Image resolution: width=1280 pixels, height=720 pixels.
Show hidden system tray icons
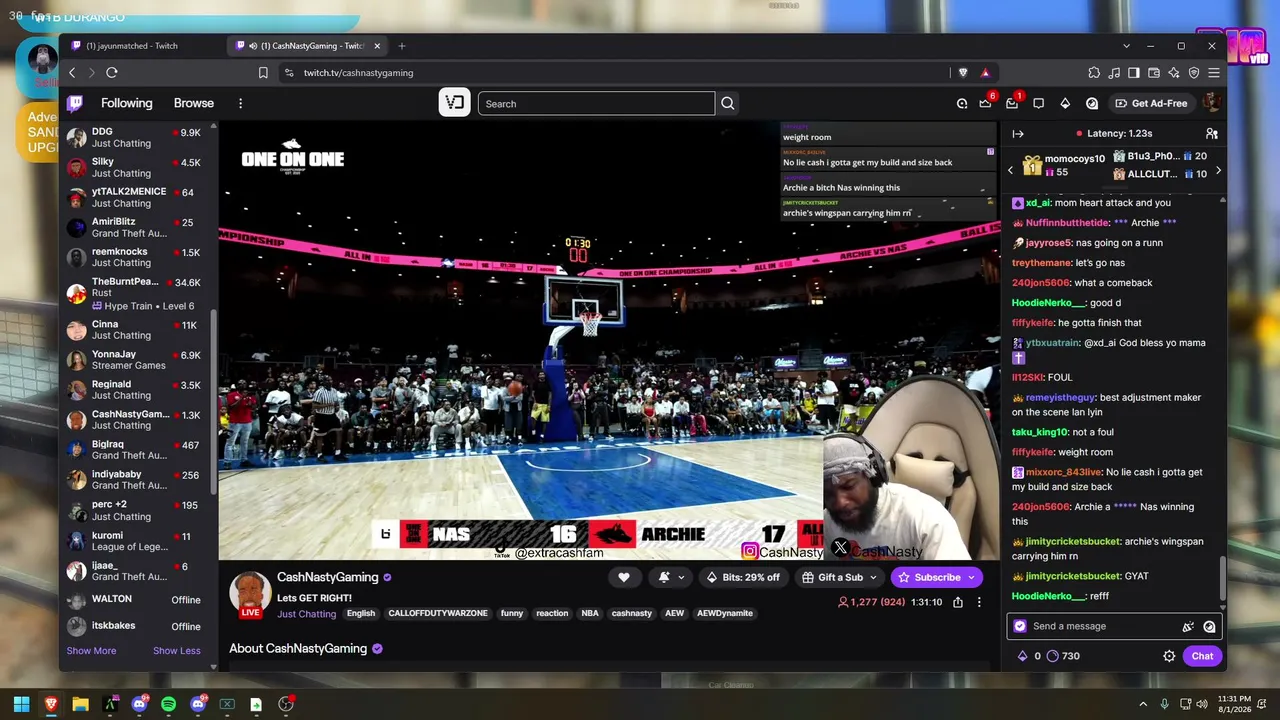(1142, 704)
